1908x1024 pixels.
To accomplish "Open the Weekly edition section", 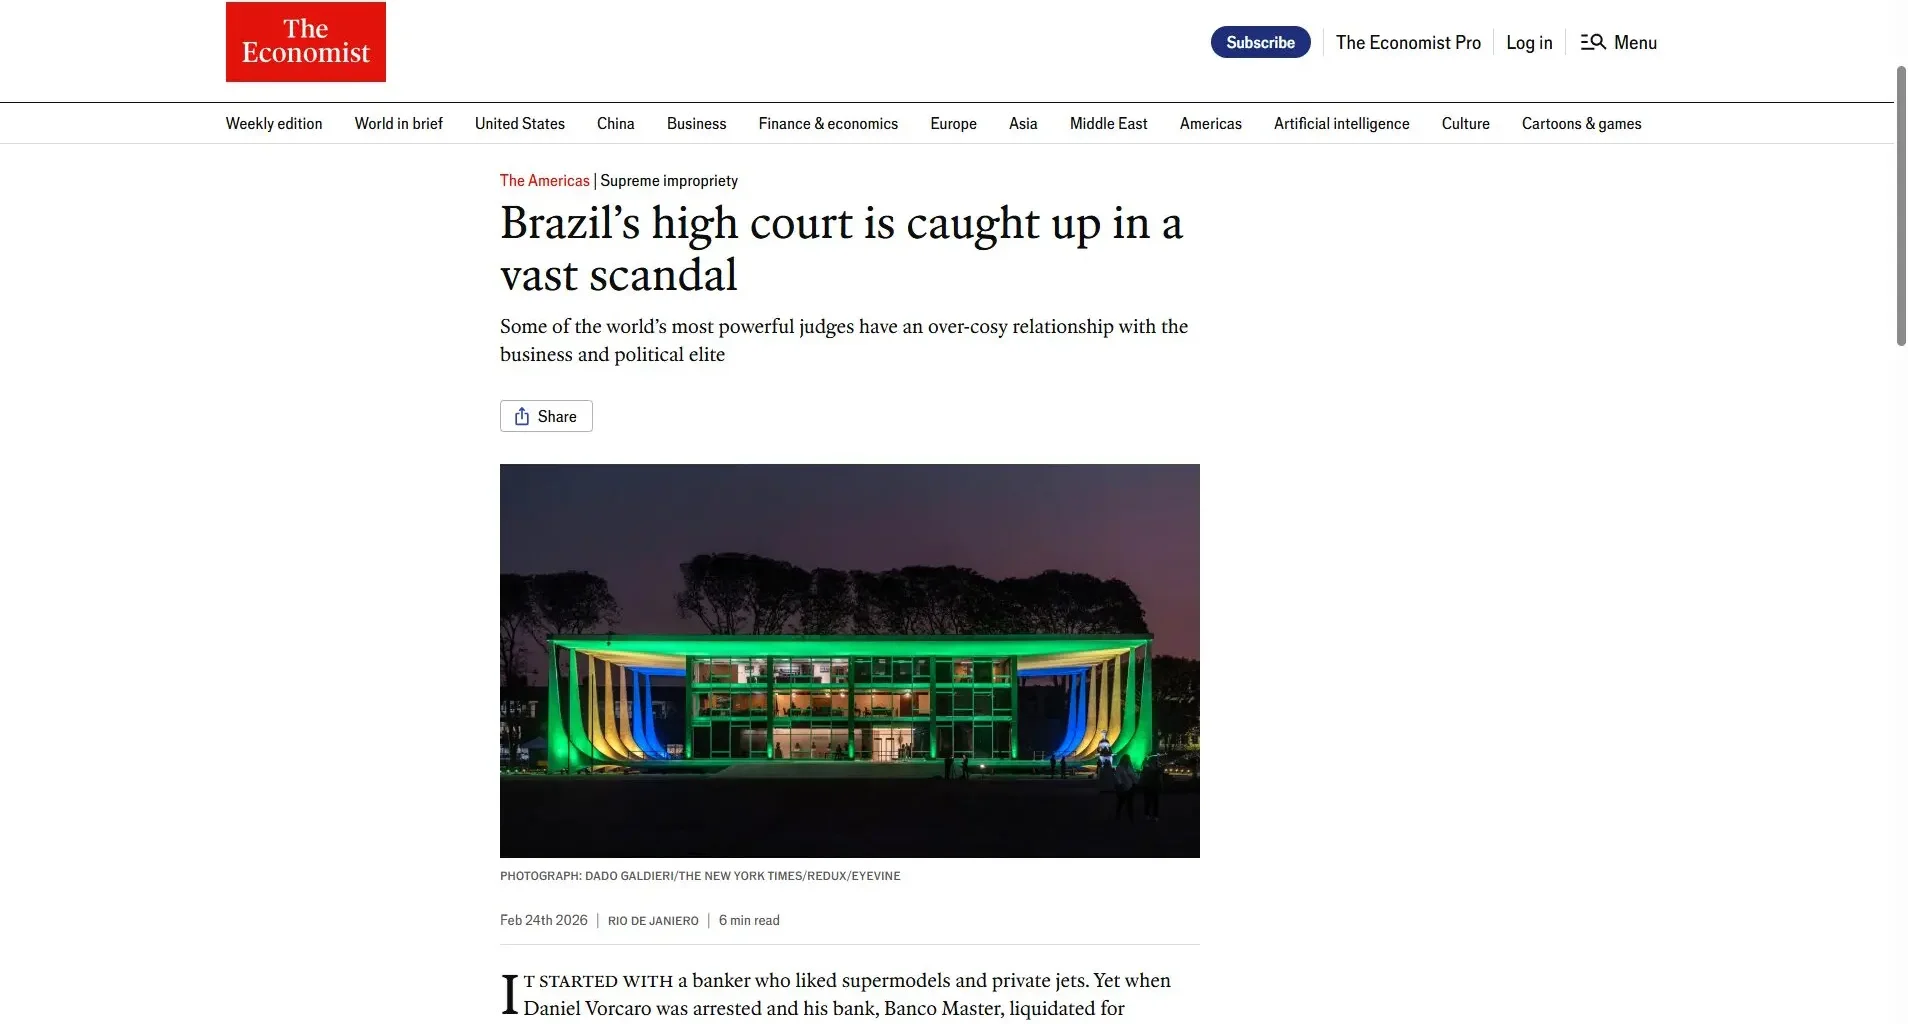I will (274, 123).
